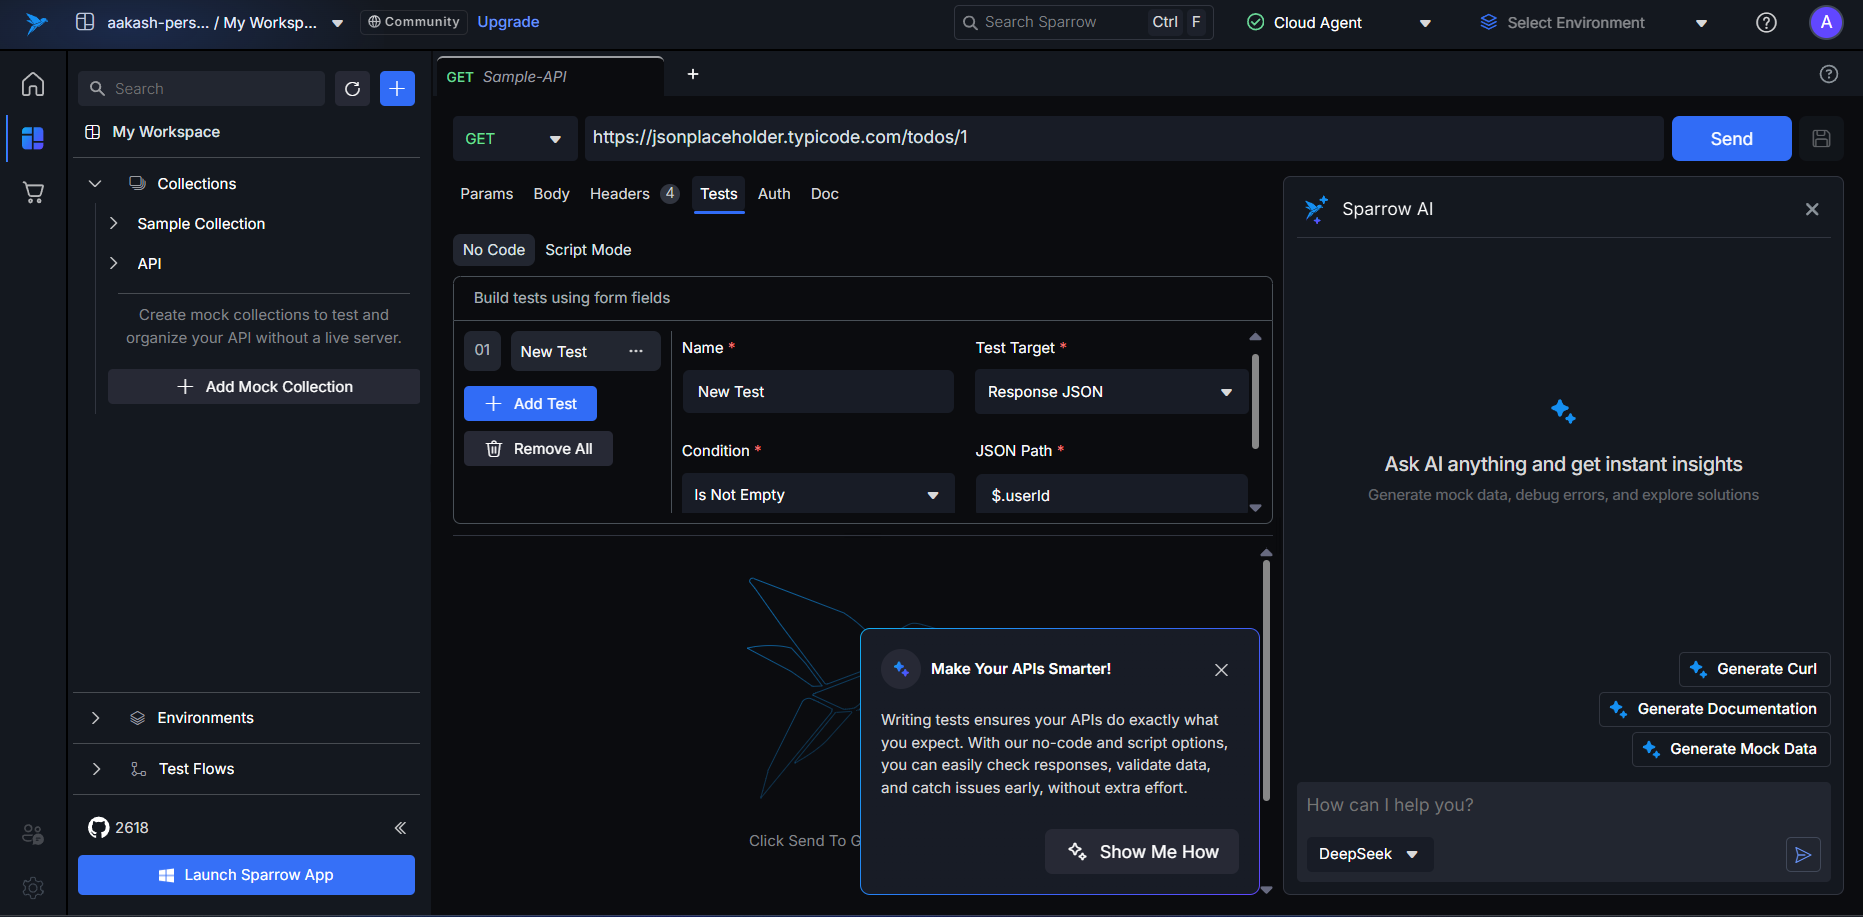Click the Send button
The image size is (1863, 917).
click(1731, 139)
